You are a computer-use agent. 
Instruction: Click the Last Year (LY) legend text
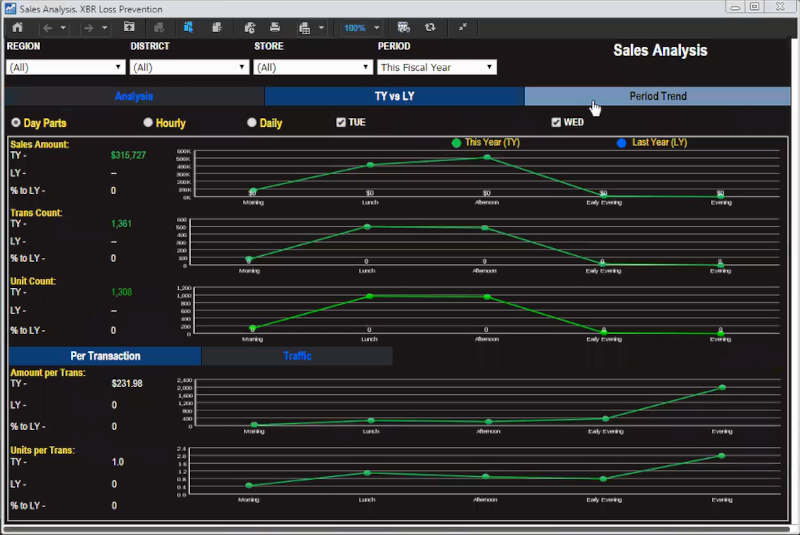click(660, 142)
